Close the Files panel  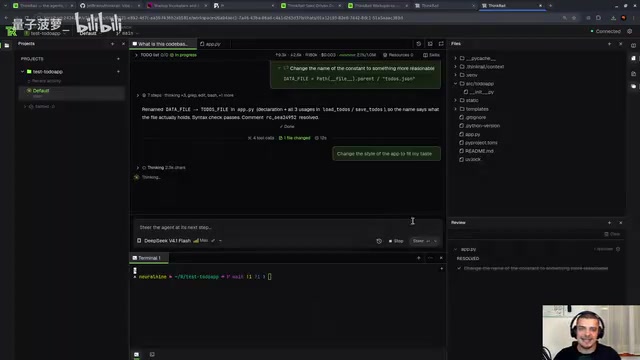tap(620, 44)
